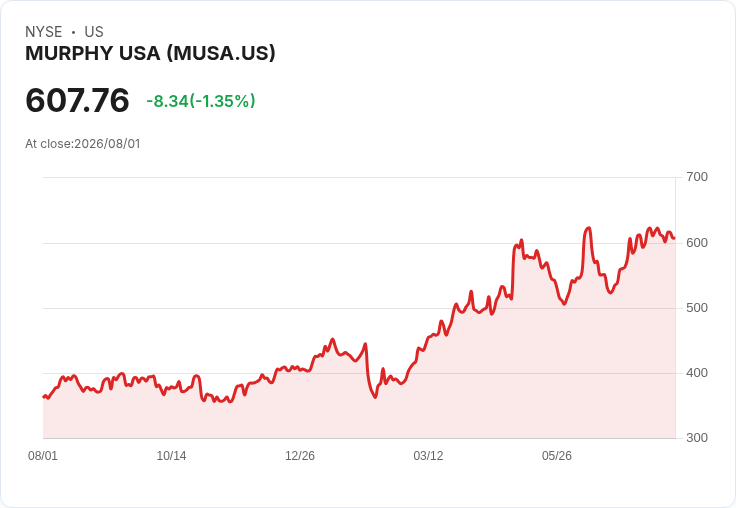This screenshot has height=508, width=736.
Task: Click the 400 y-axis price label
Action: pyautogui.click(x=697, y=373)
